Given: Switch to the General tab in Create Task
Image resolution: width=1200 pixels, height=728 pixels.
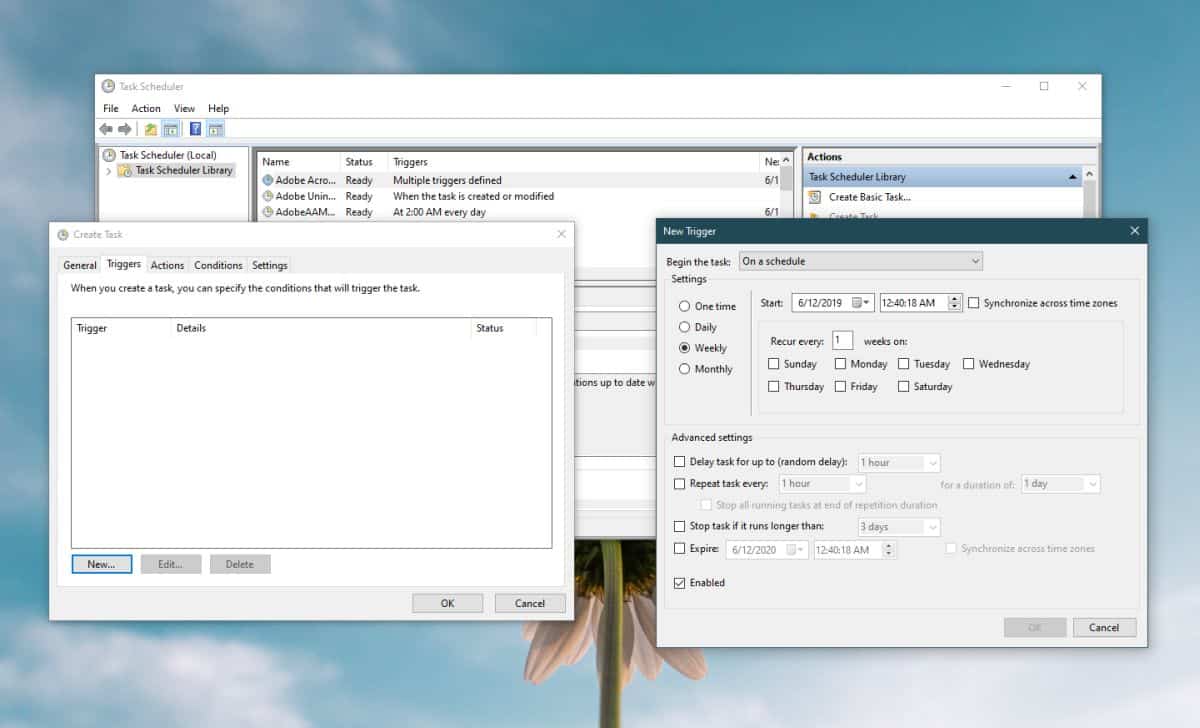Looking at the screenshot, I should coord(80,265).
